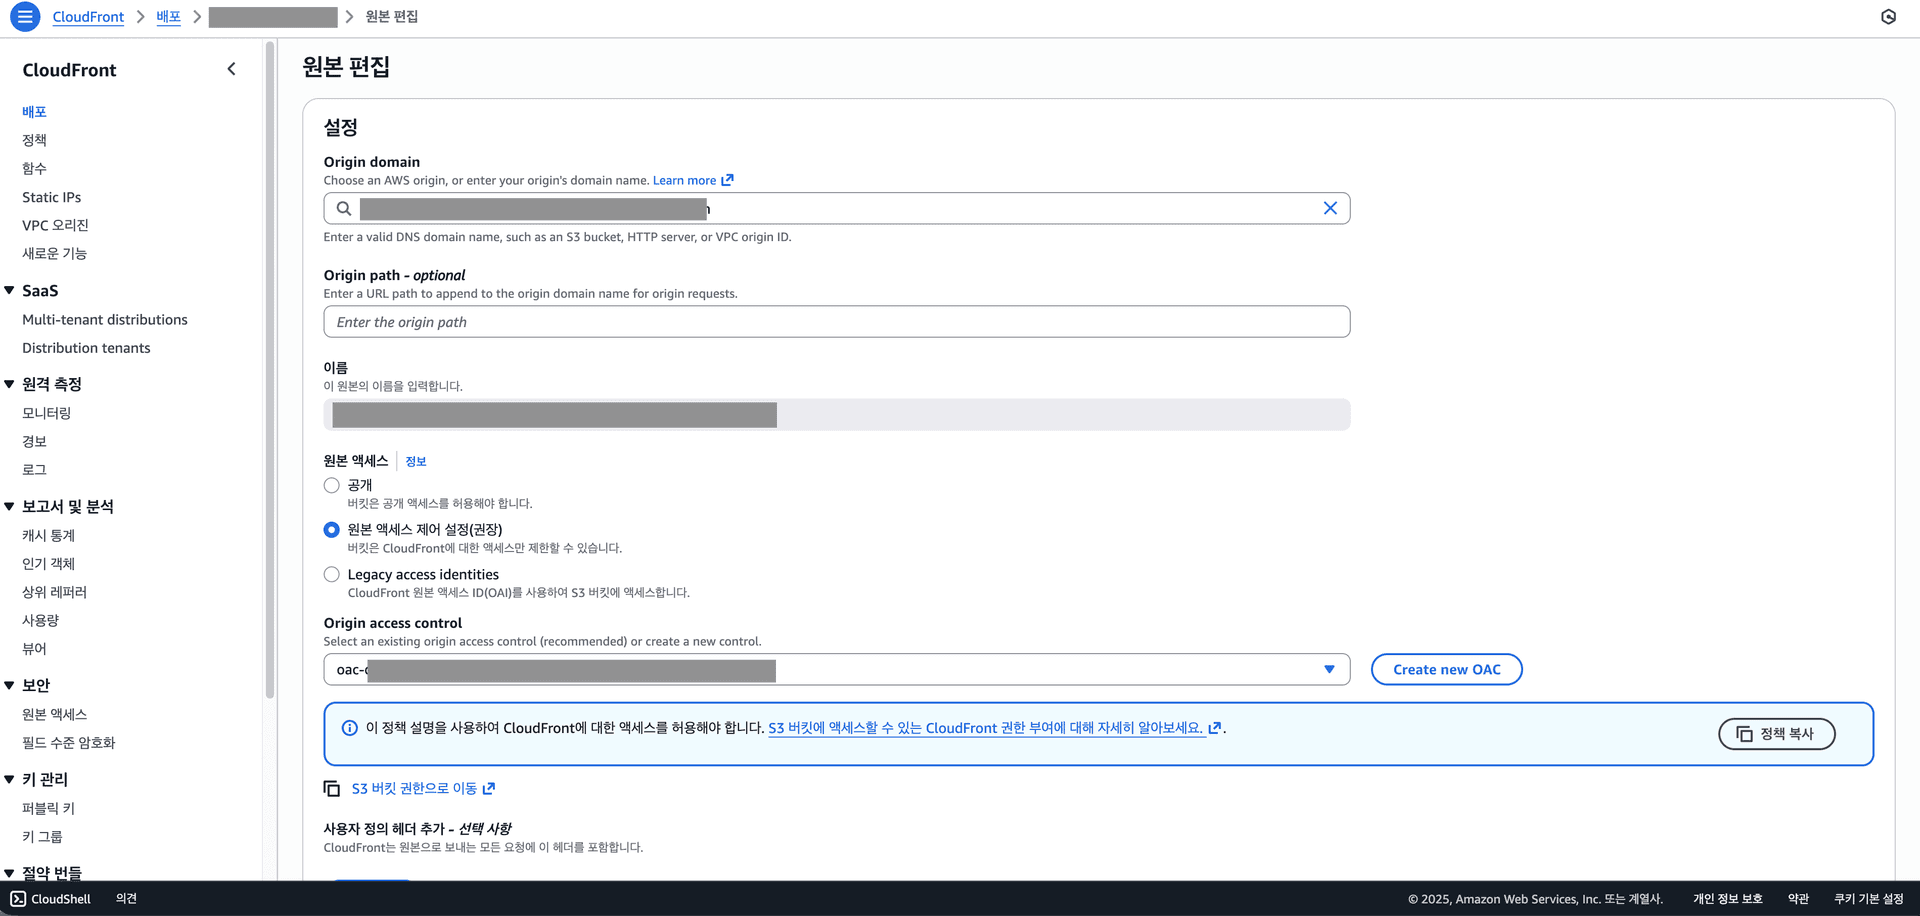Click the info icon in the policy notice
1920x916 pixels.
[350, 728]
